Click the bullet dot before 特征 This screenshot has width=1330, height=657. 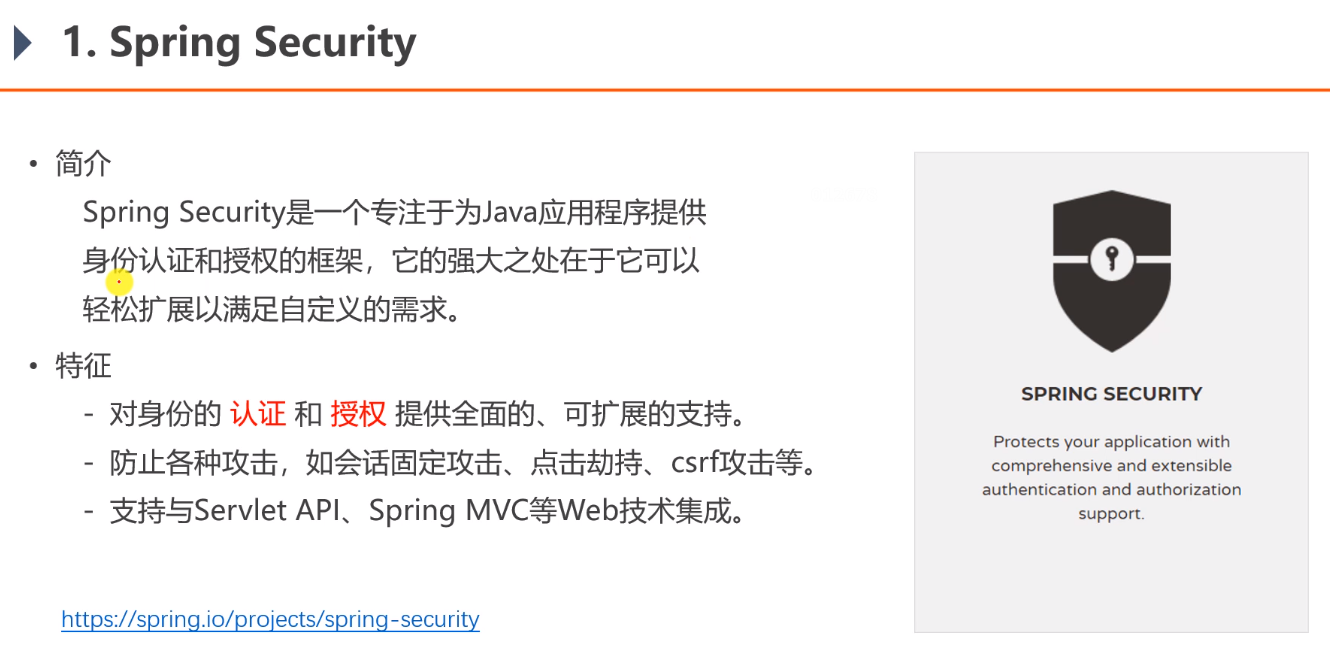pos(33,366)
